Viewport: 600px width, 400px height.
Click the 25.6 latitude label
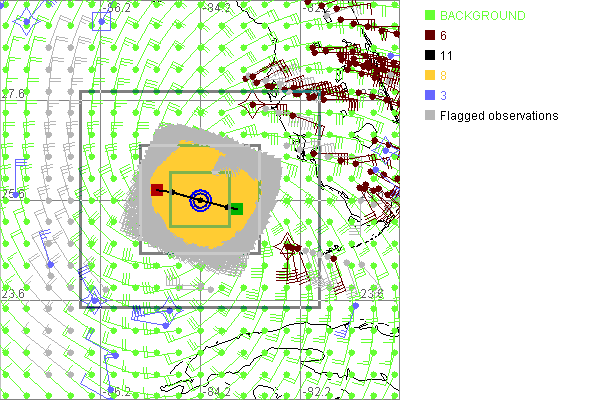tap(12, 194)
